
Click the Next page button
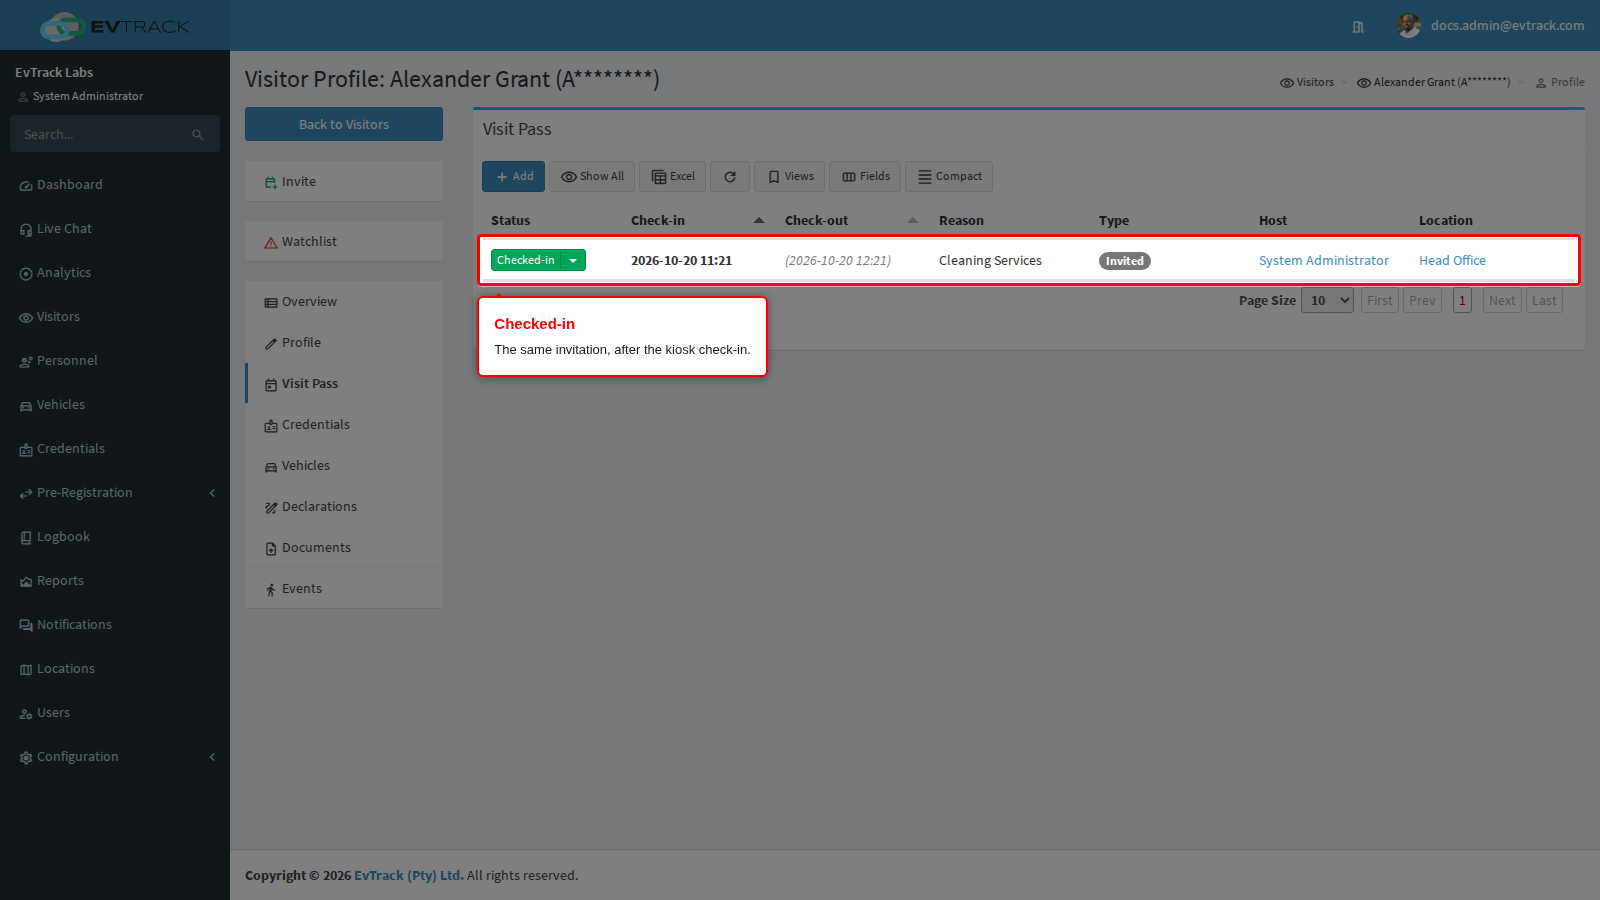click(1502, 300)
